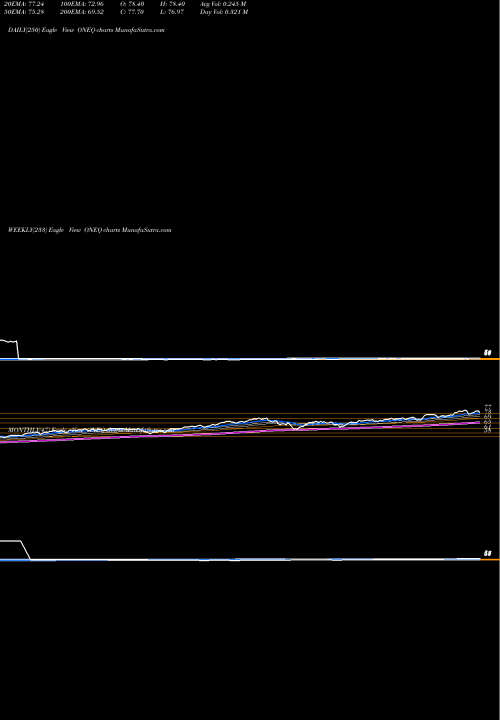This screenshot has height=720, width=500.
Task: Click the 50 axis label on the monthly chart
Action: pos(488,554)
